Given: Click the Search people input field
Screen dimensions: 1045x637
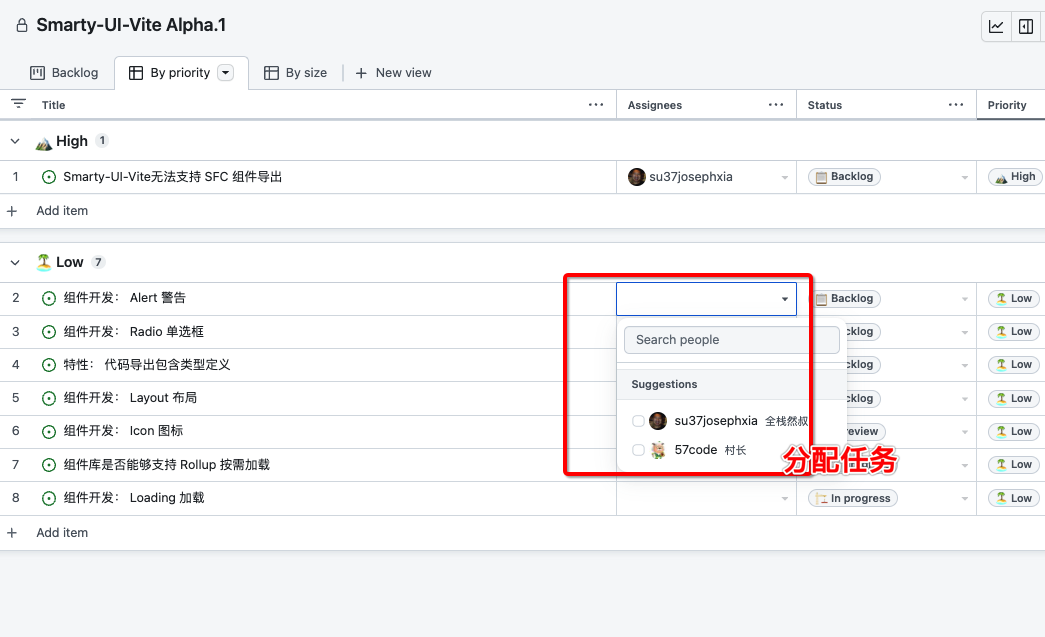Looking at the screenshot, I should tap(731, 340).
